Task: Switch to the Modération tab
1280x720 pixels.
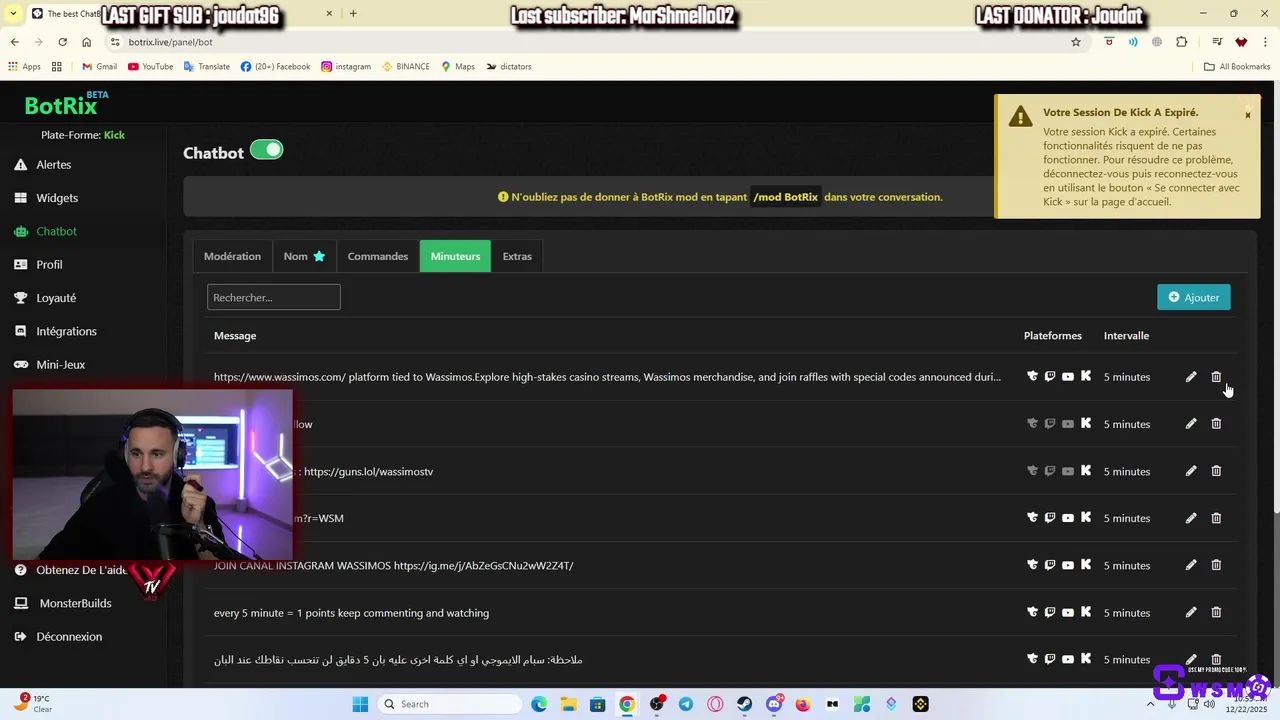Action: (x=232, y=256)
